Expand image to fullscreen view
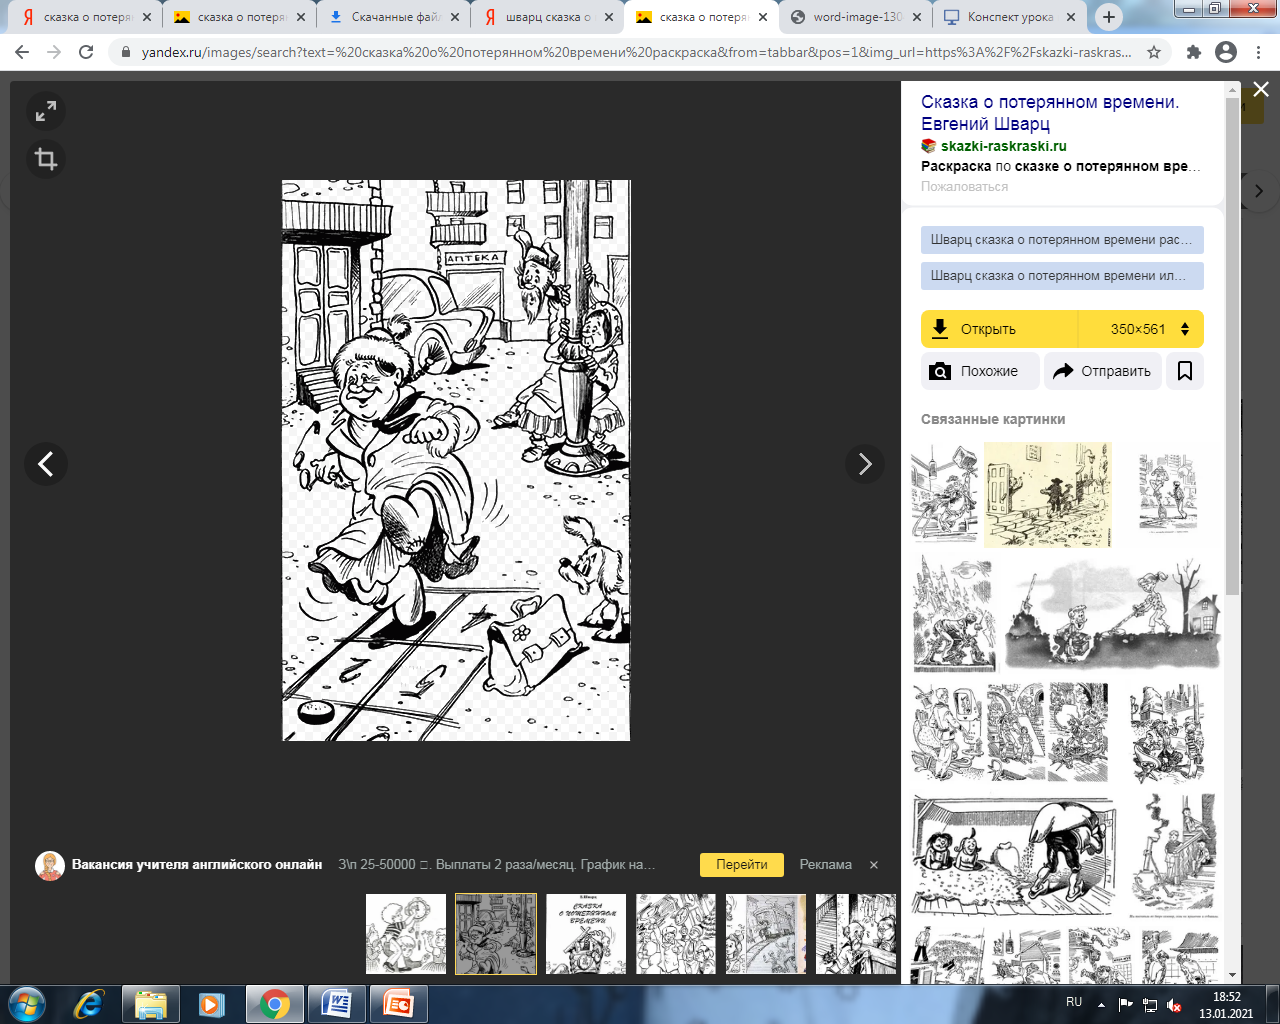The image size is (1280, 1024). 46,111
